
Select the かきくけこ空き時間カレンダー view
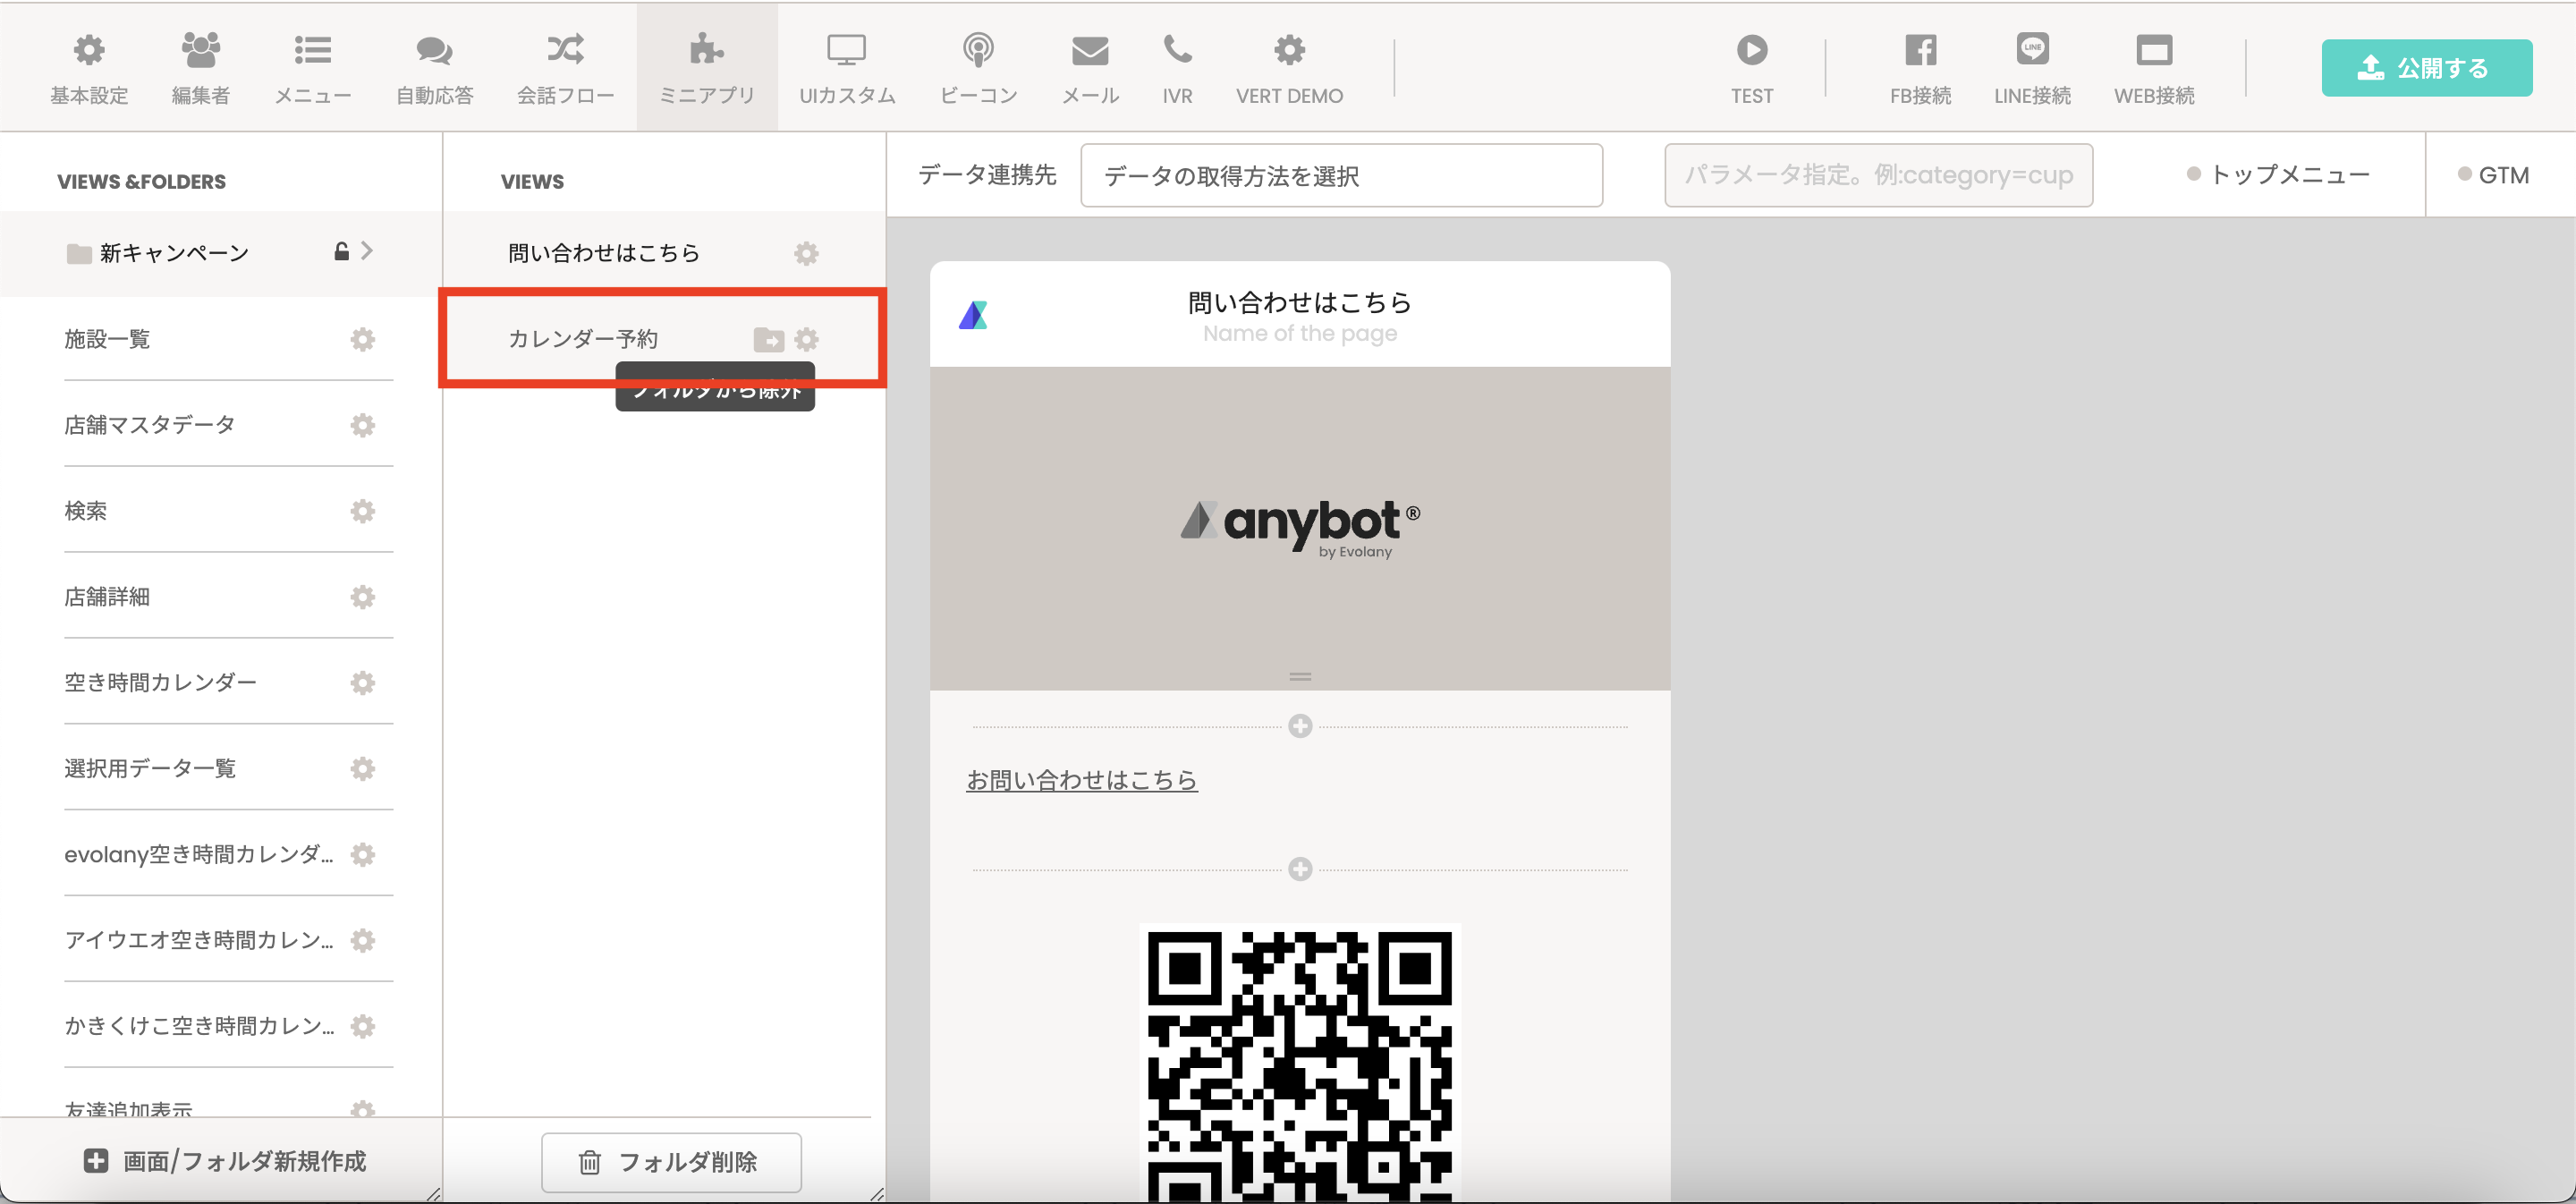[199, 1026]
